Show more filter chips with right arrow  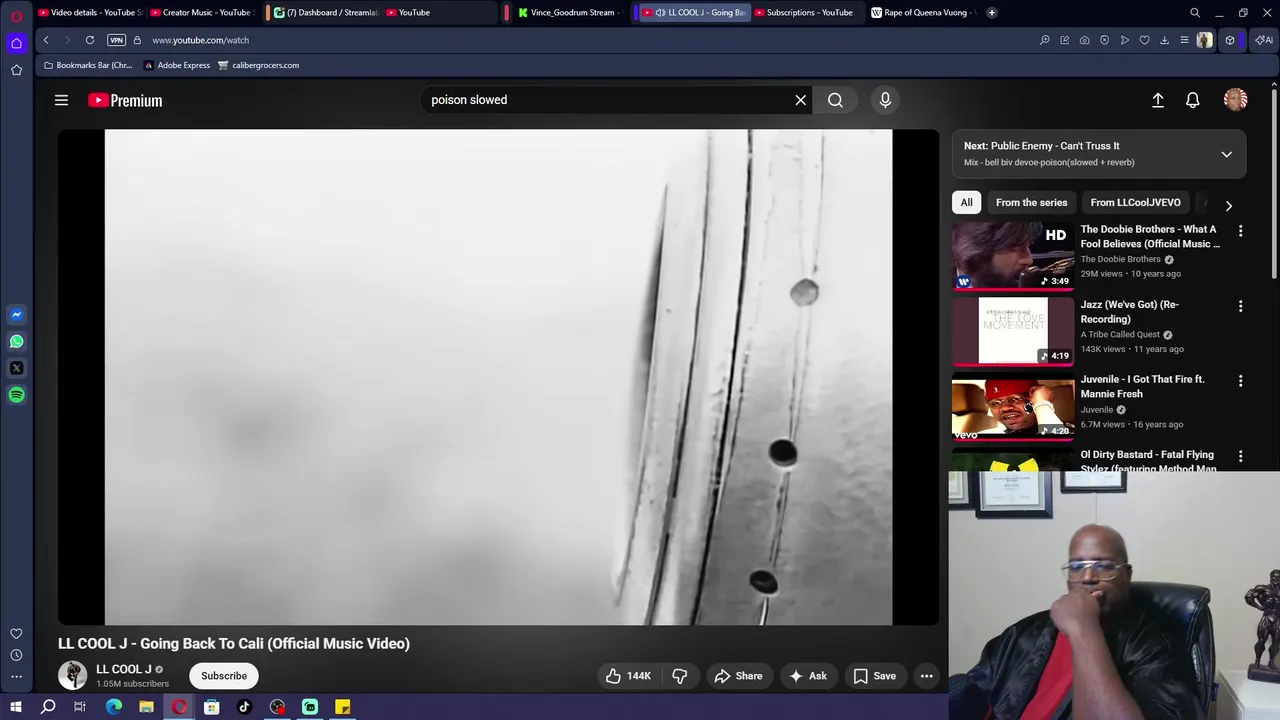pos(1228,205)
